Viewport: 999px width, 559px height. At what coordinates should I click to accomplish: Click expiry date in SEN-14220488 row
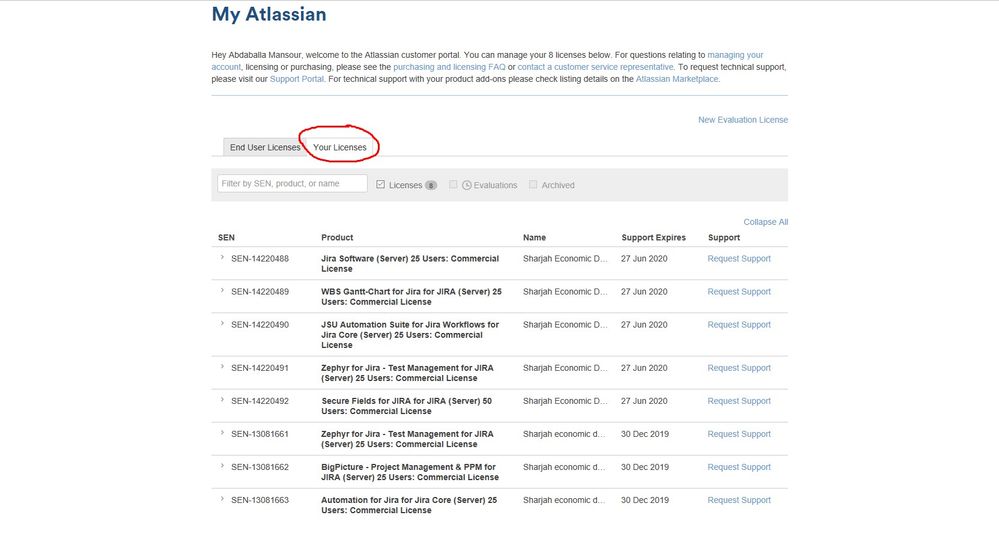tap(644, 259)
